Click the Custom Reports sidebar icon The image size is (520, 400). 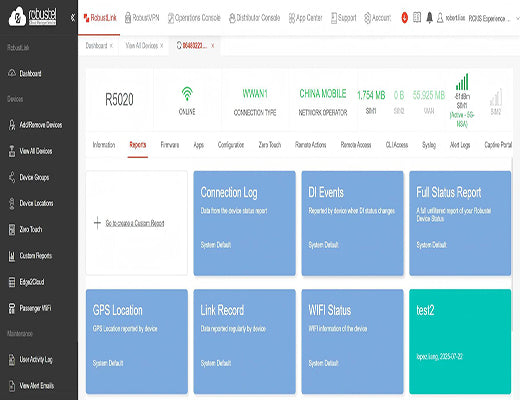12,256
